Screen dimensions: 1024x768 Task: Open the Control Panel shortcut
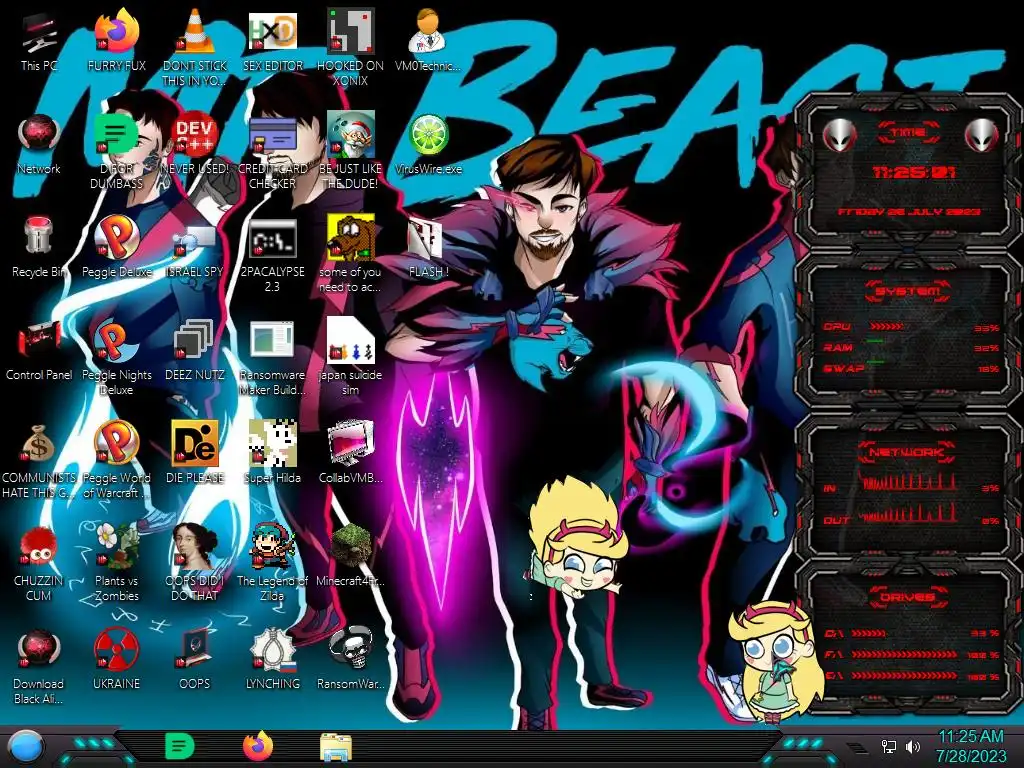(x=39, y=350)
